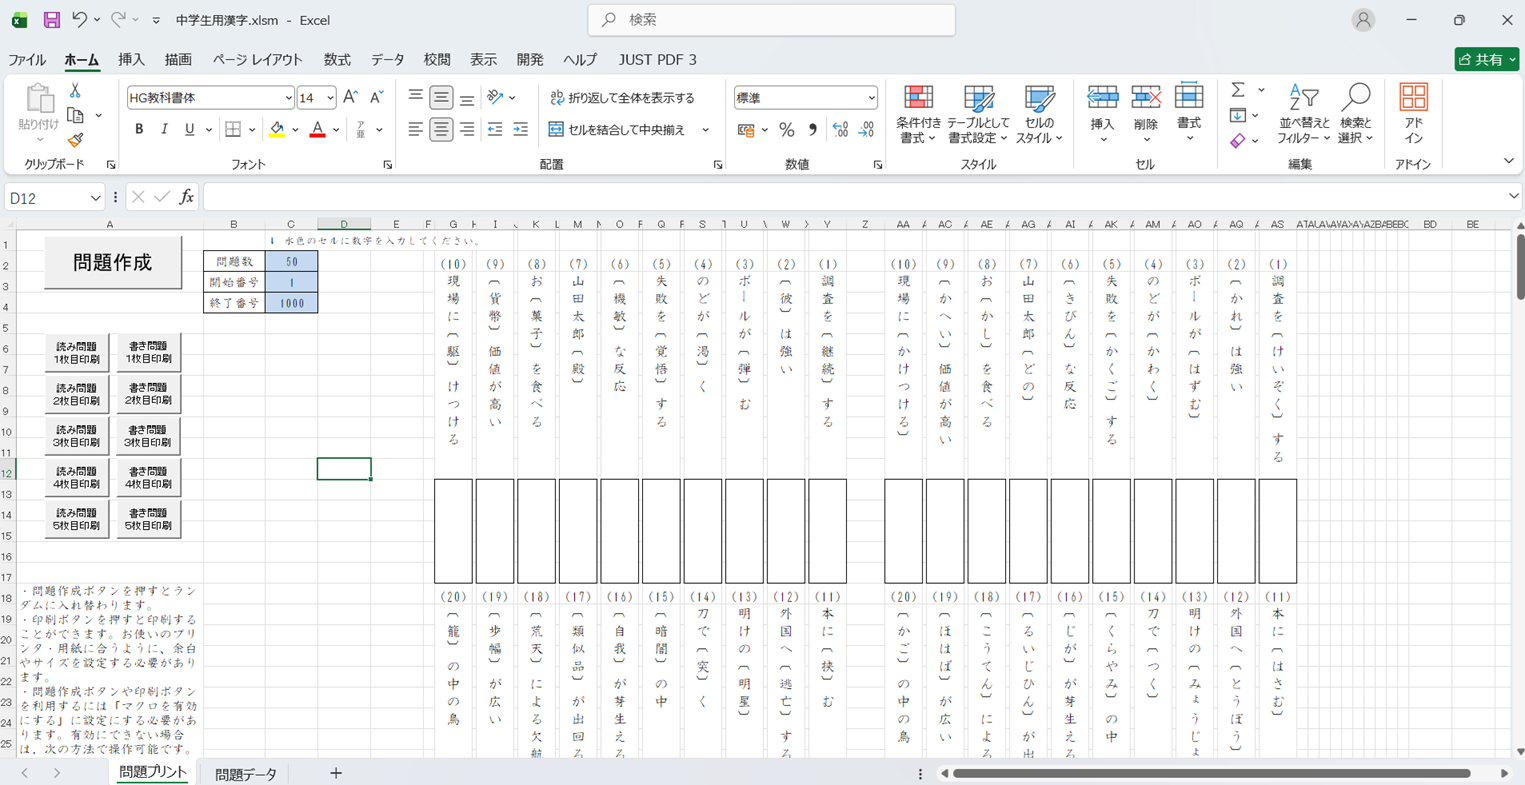Click the 検索 search box

pos(771,20)
